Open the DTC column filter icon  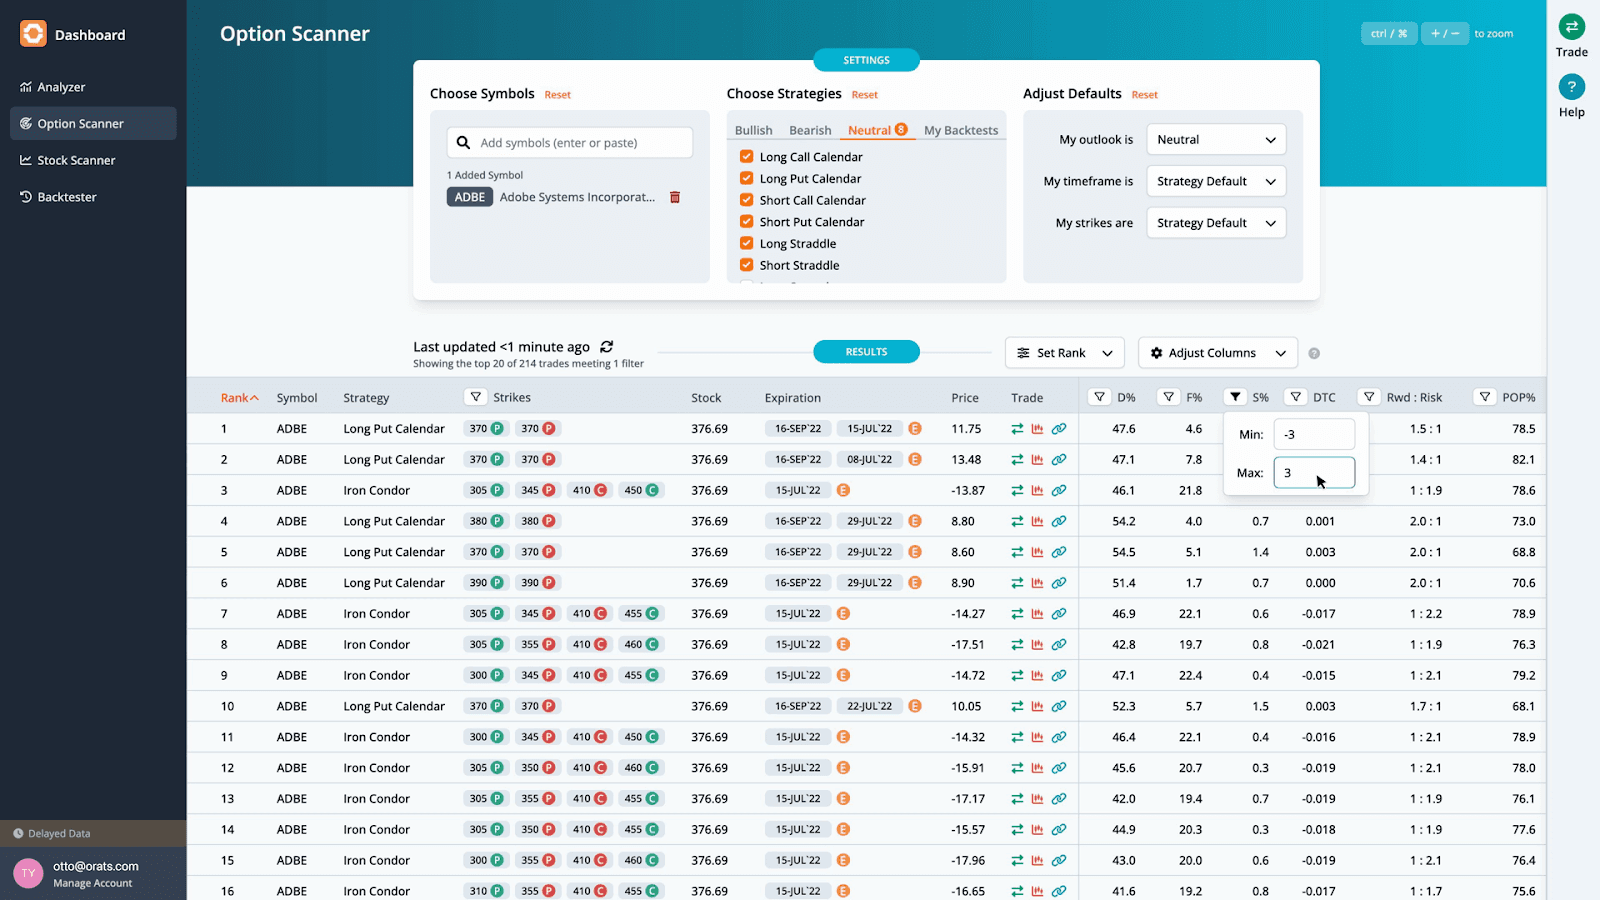click(1296, 397)
